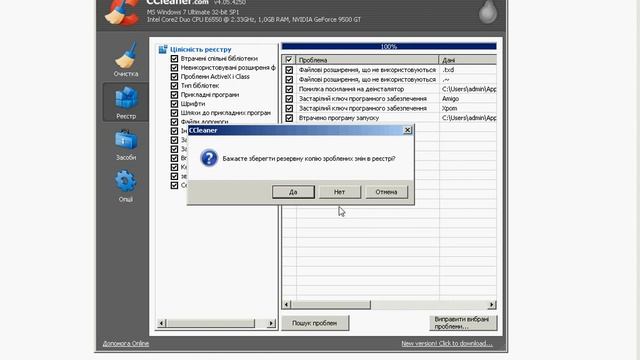This screenshot has width=640, height=360.
Task: Toggle Втрачені спільні бібліотеки checkbox
Action: click(174, 59)
